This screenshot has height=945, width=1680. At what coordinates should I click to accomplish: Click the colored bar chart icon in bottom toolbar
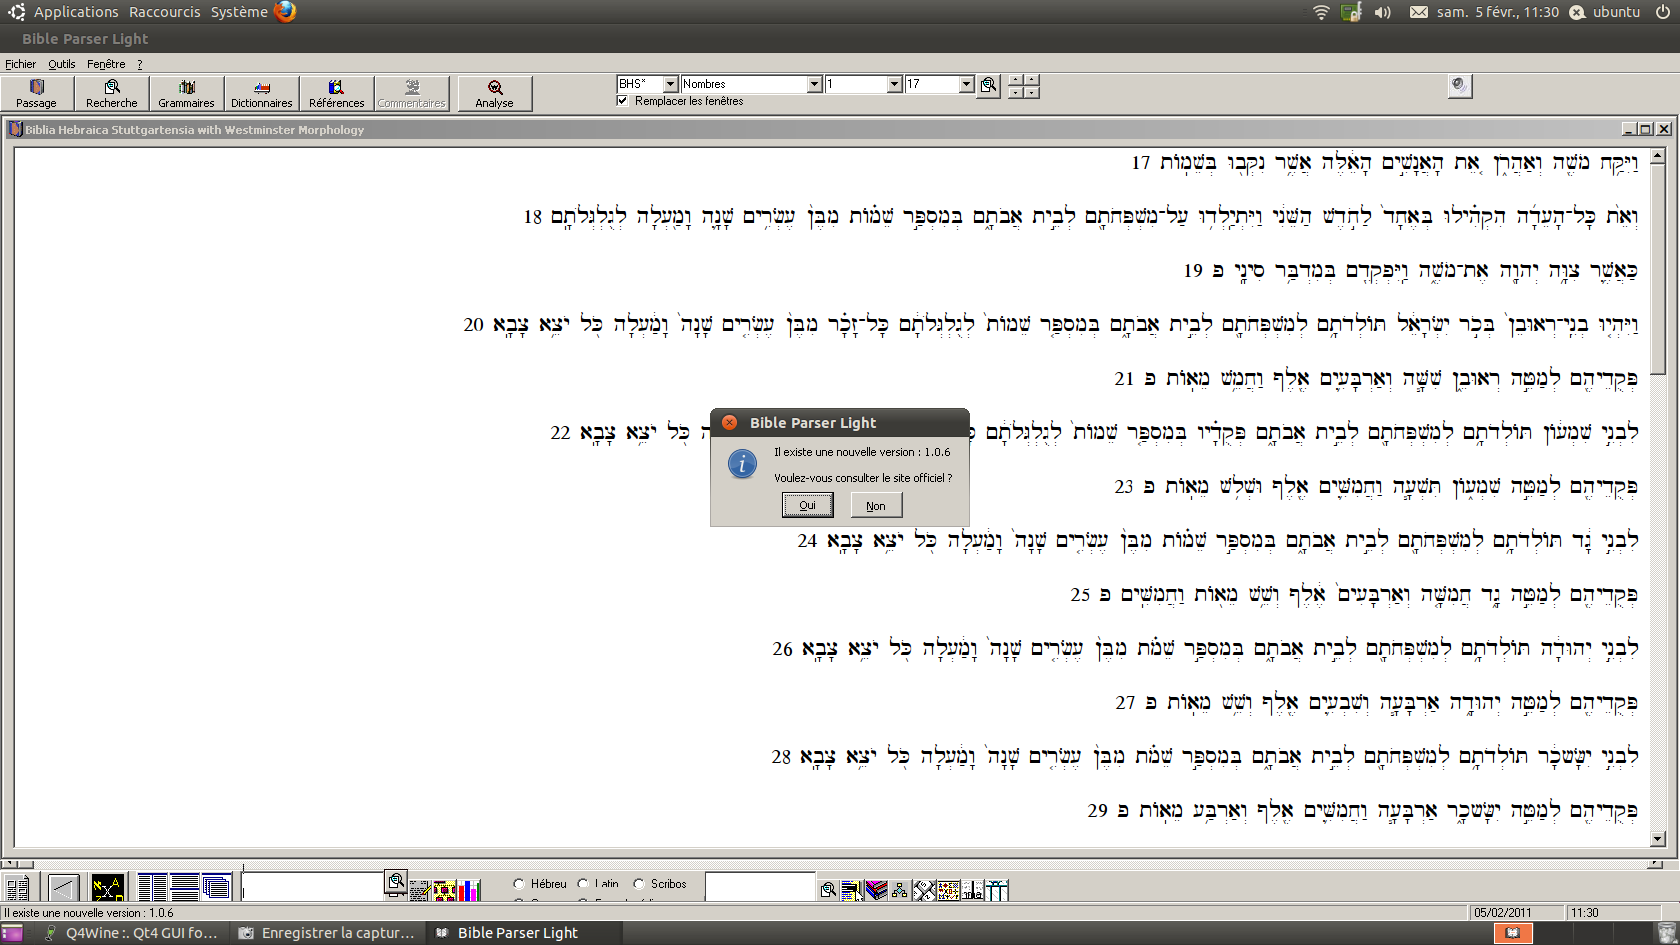coord(469,890)
